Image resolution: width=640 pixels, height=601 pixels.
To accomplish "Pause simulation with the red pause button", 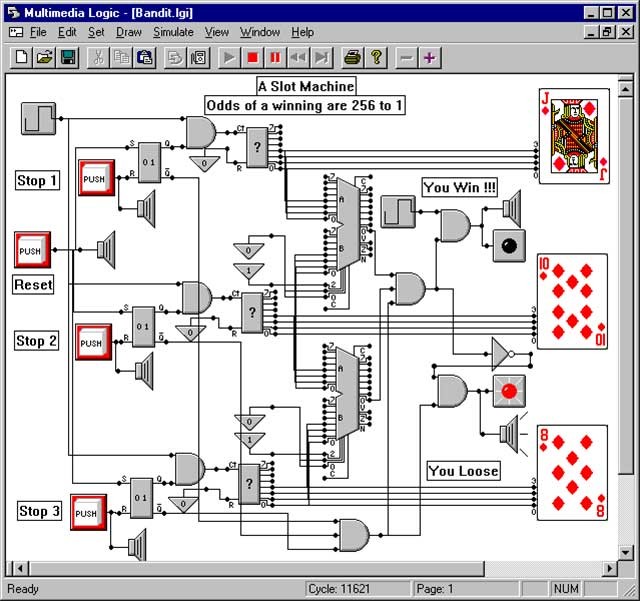I will click(275, 57).
